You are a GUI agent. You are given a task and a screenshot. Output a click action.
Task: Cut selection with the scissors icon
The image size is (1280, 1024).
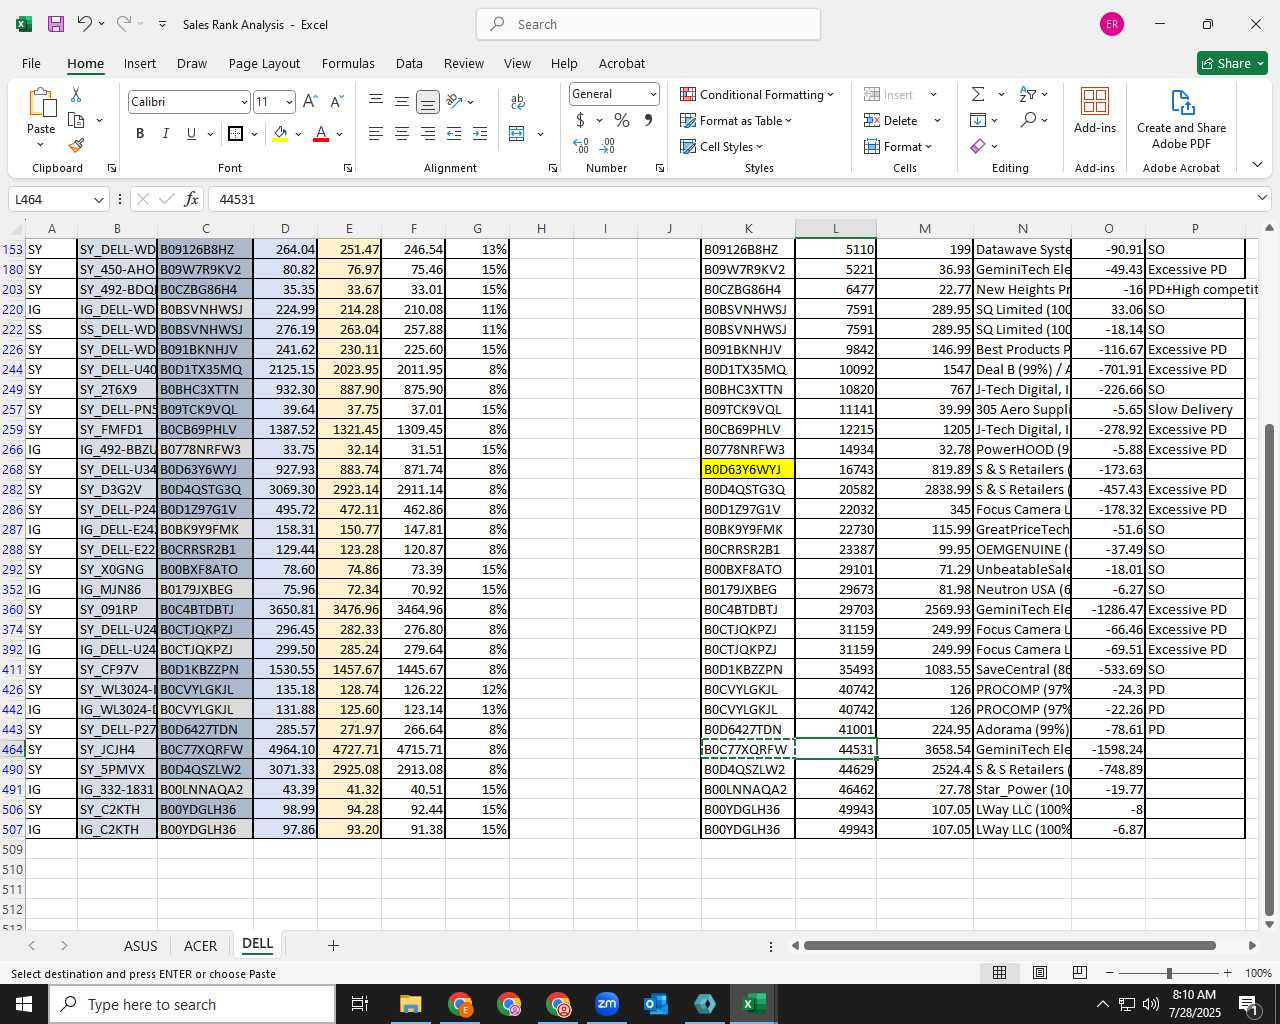pos(76,95)
